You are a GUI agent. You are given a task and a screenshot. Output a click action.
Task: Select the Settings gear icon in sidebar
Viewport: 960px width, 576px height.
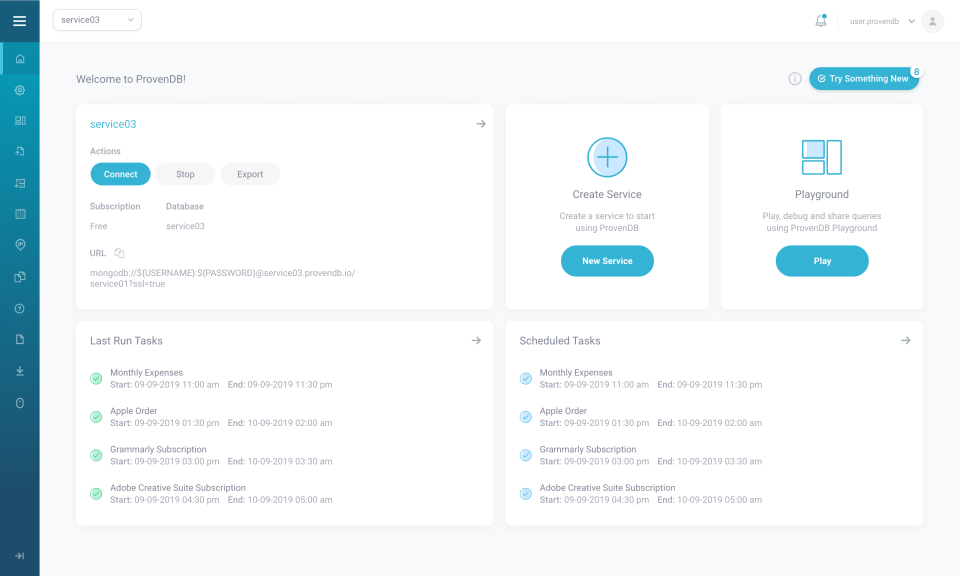[x=20, y=90]
